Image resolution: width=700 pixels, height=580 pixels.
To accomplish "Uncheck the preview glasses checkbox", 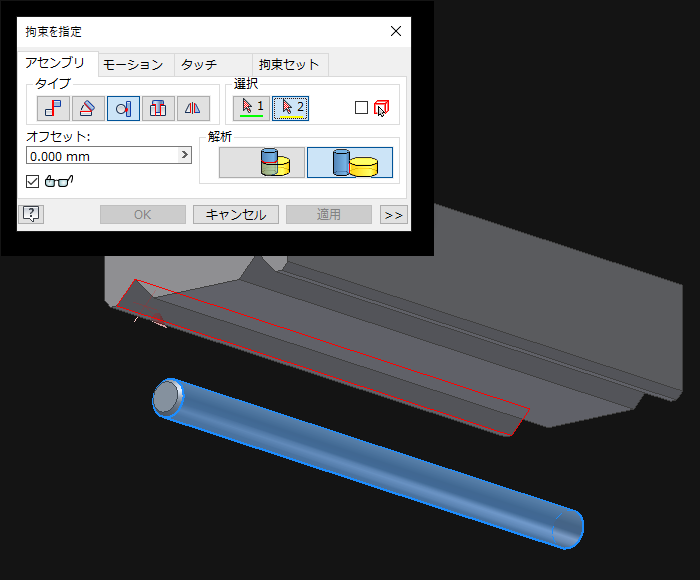I will pyautogui.click(x=33, y=181).
